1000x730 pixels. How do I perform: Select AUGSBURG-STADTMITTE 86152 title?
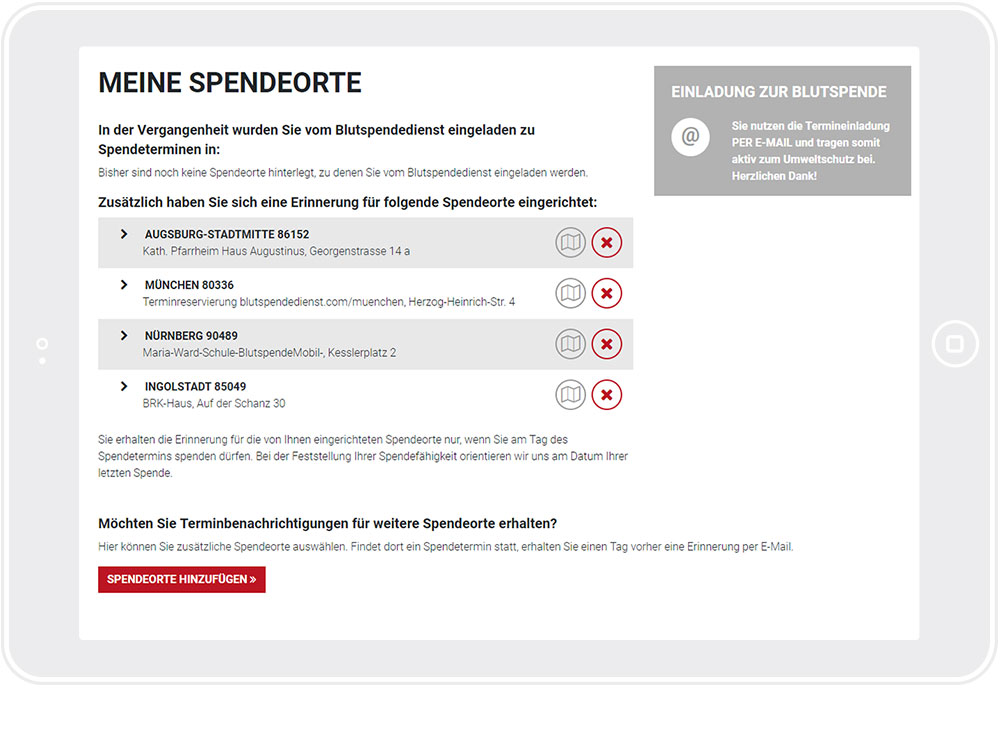[227, 235]
